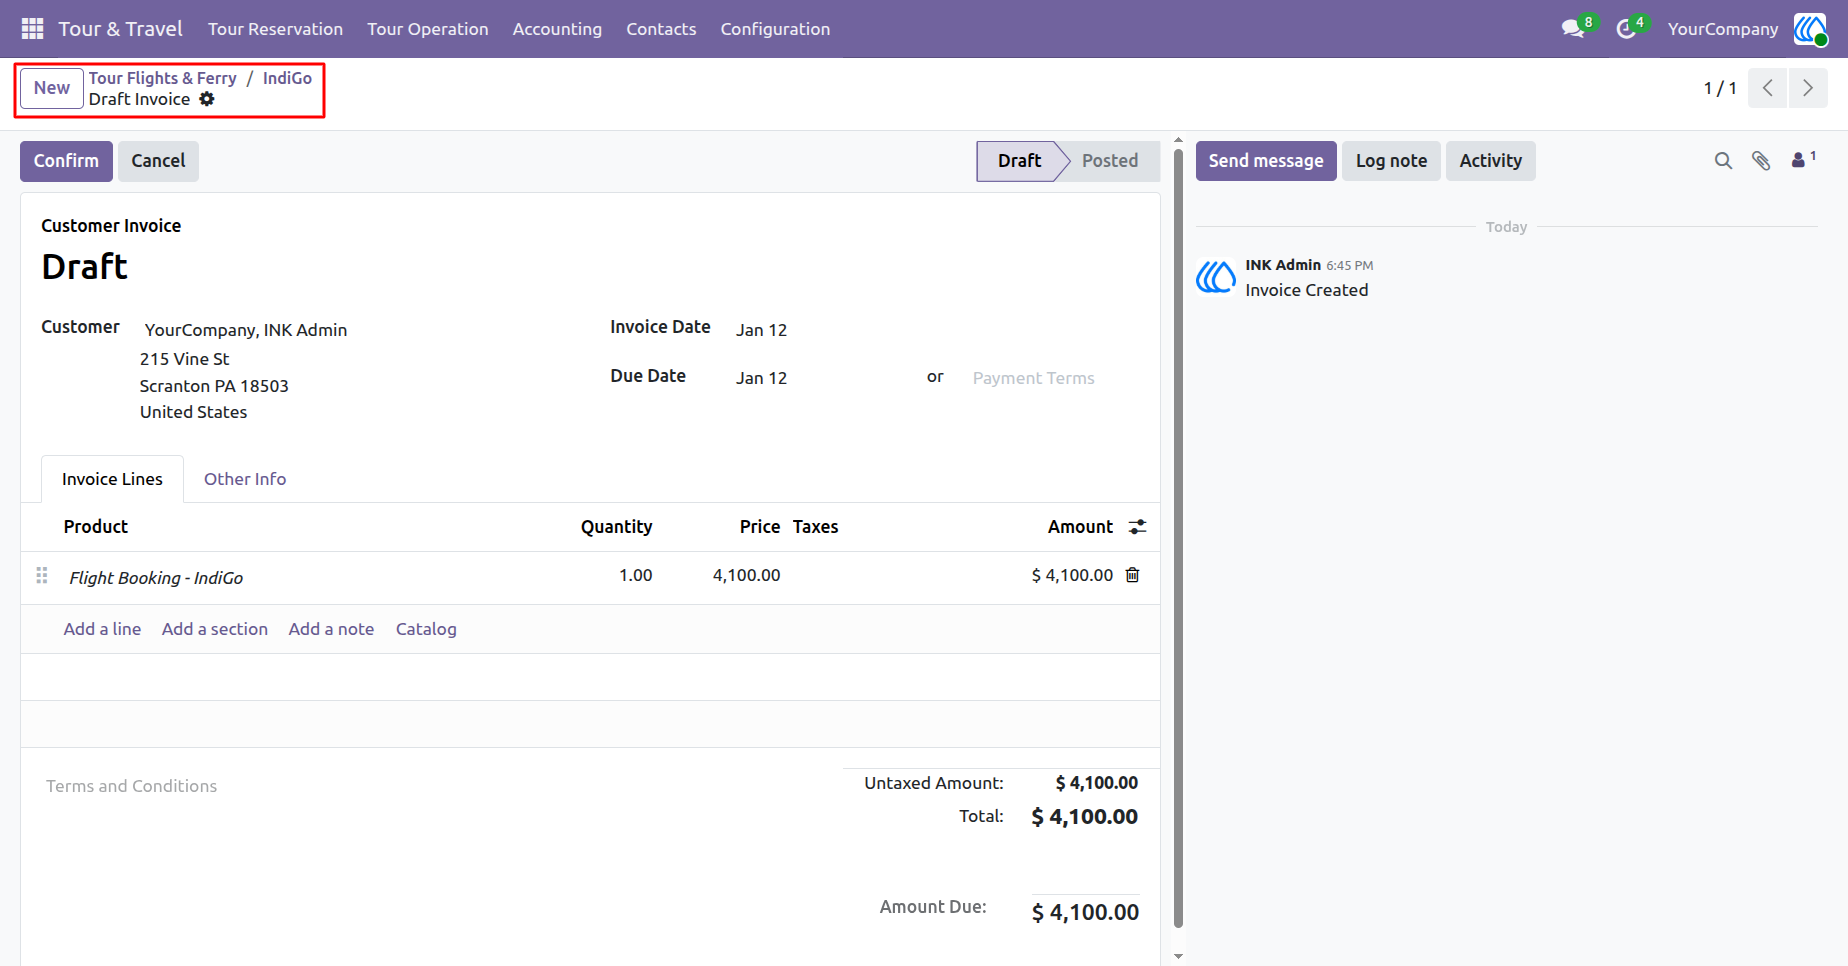Open Tour Operation menu
This screenshot has width=1848, height=966.
tap(428, 29)
